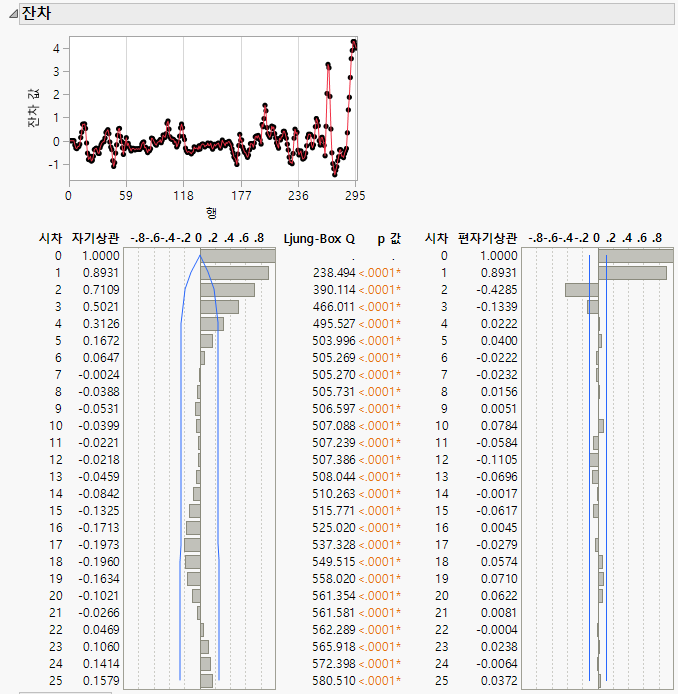Click autocorrelation value 0.7109

point(101,290)
